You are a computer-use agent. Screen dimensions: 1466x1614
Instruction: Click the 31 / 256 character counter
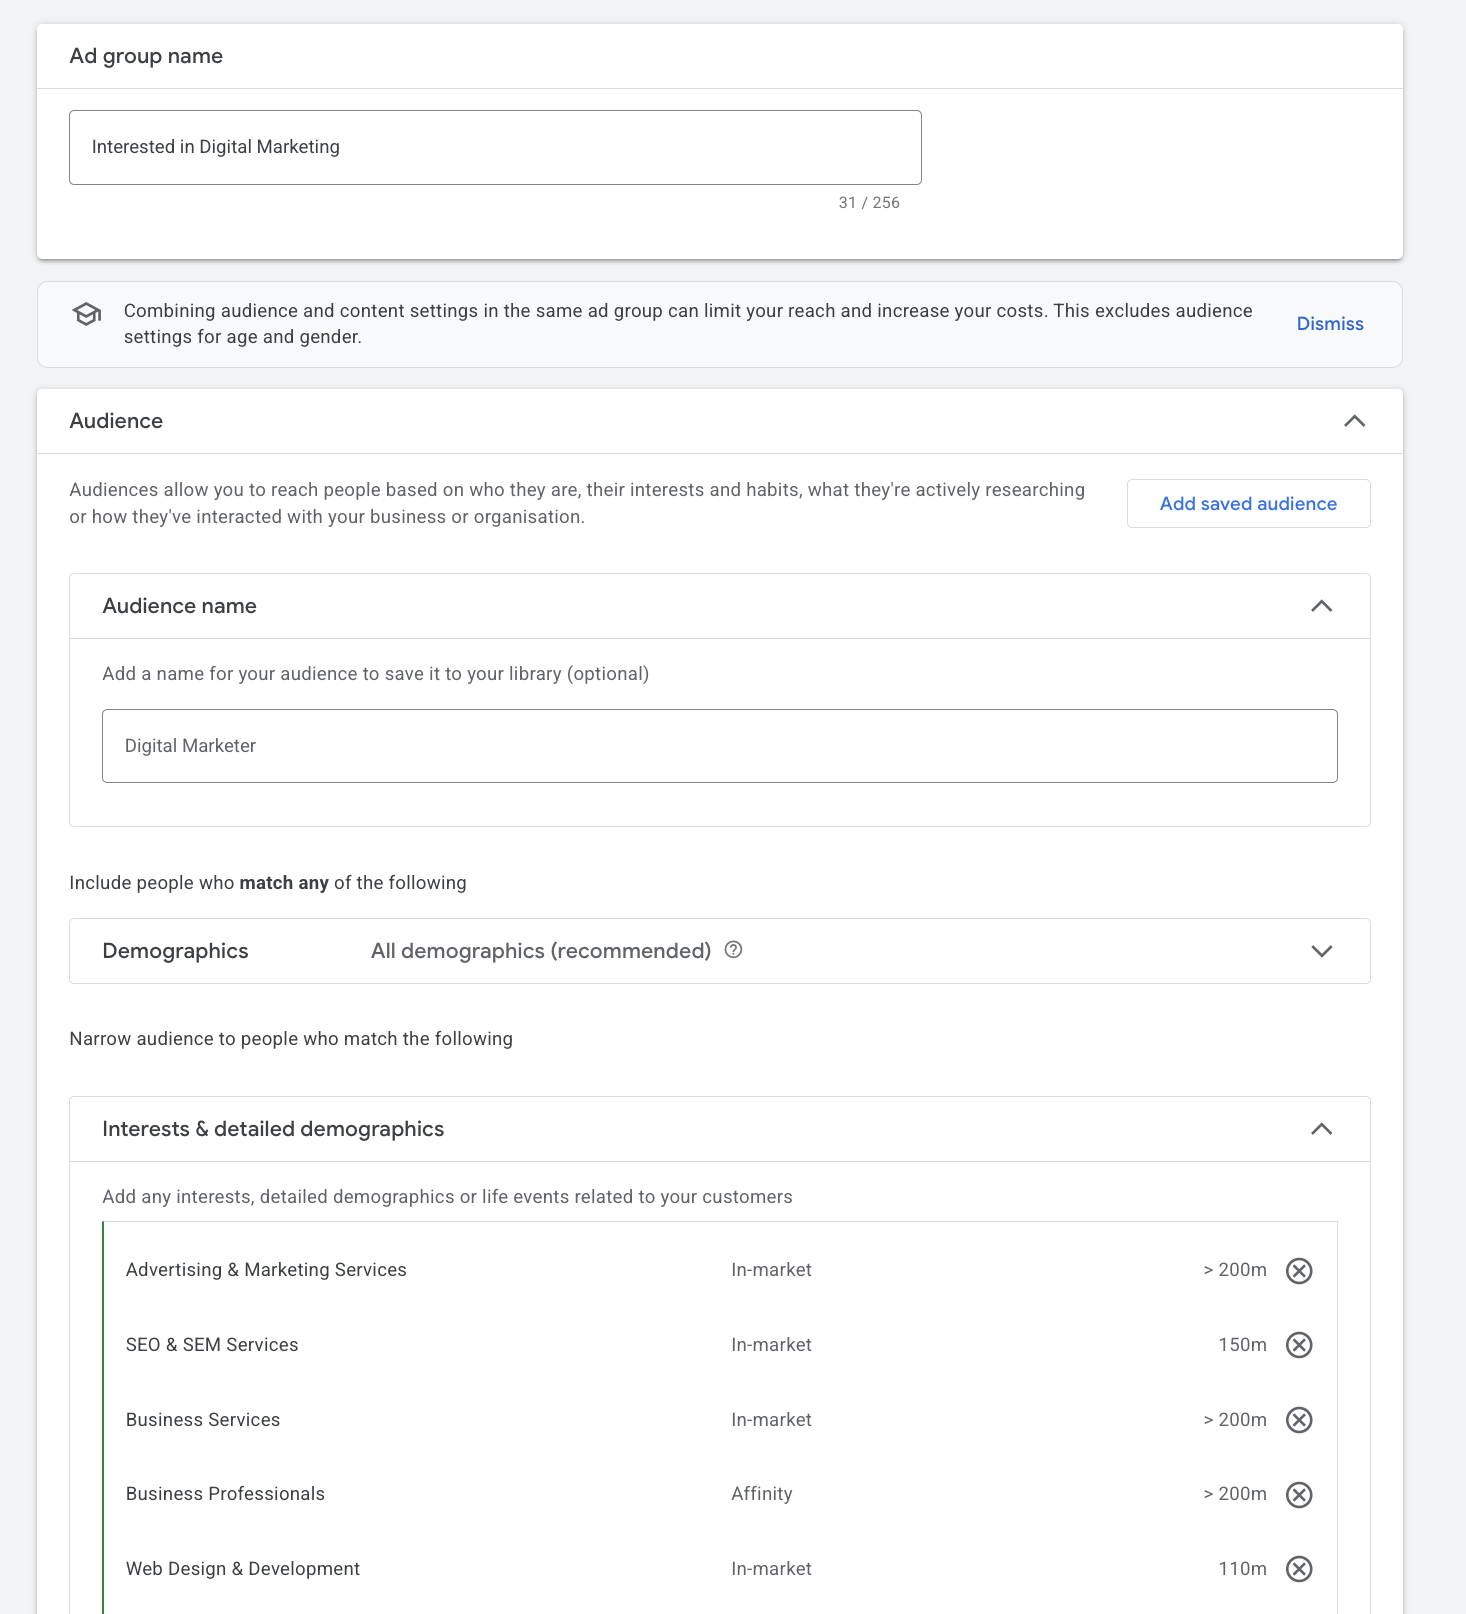point(869,203)
